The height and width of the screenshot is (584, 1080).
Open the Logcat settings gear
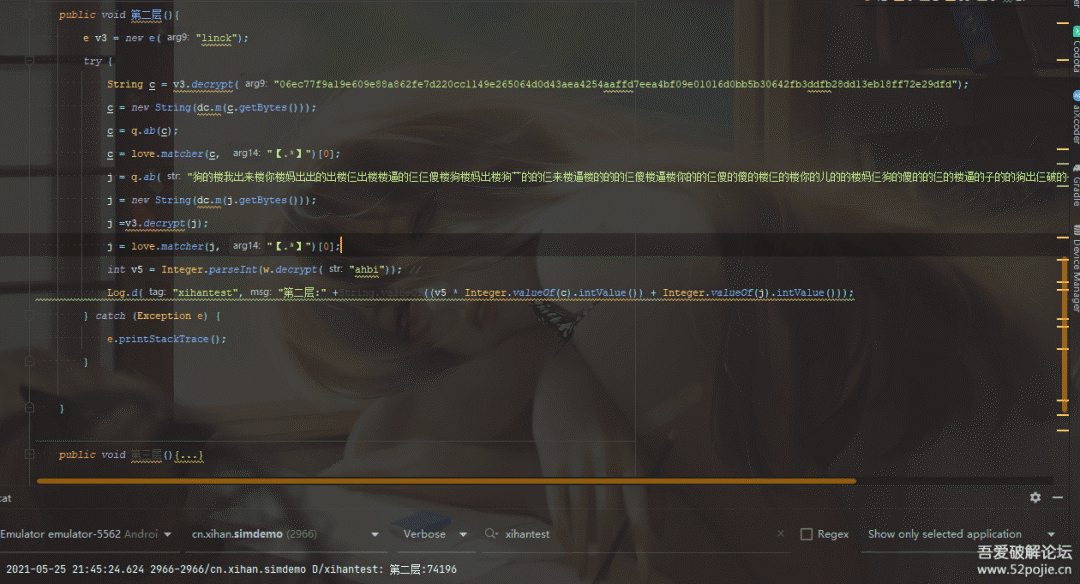tap(1035, 497)
